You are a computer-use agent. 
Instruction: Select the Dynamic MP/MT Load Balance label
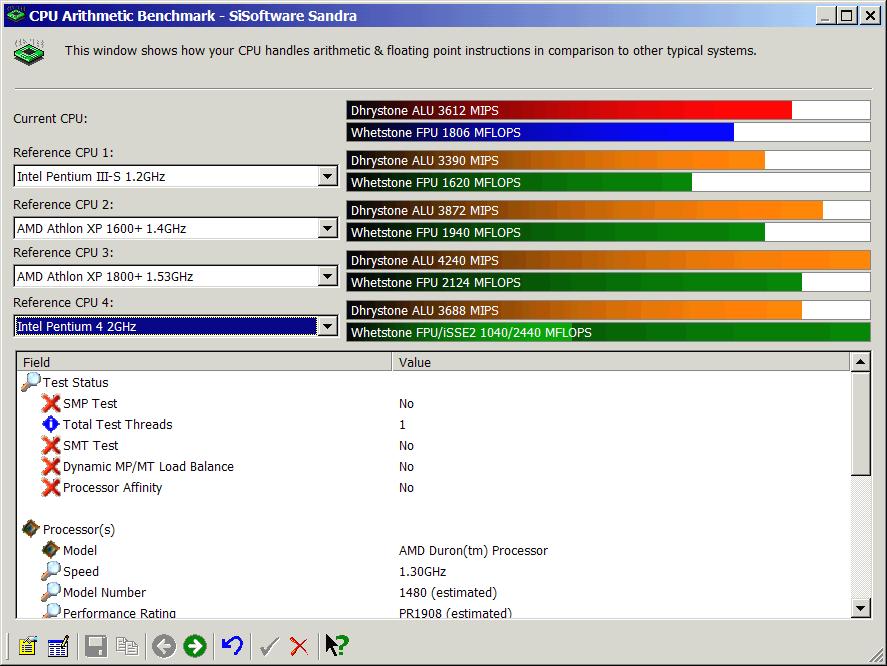coord(148,466)
